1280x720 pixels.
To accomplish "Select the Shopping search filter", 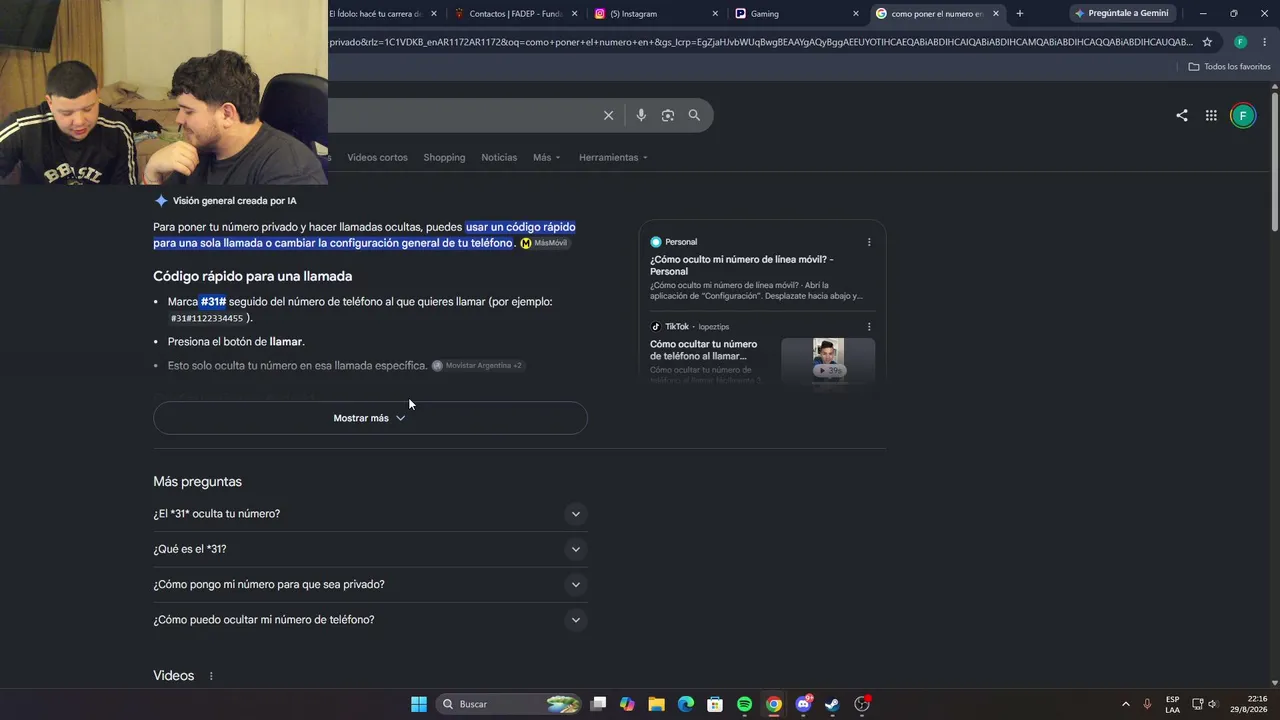I will pyautogui.click(x=444, y=157).
